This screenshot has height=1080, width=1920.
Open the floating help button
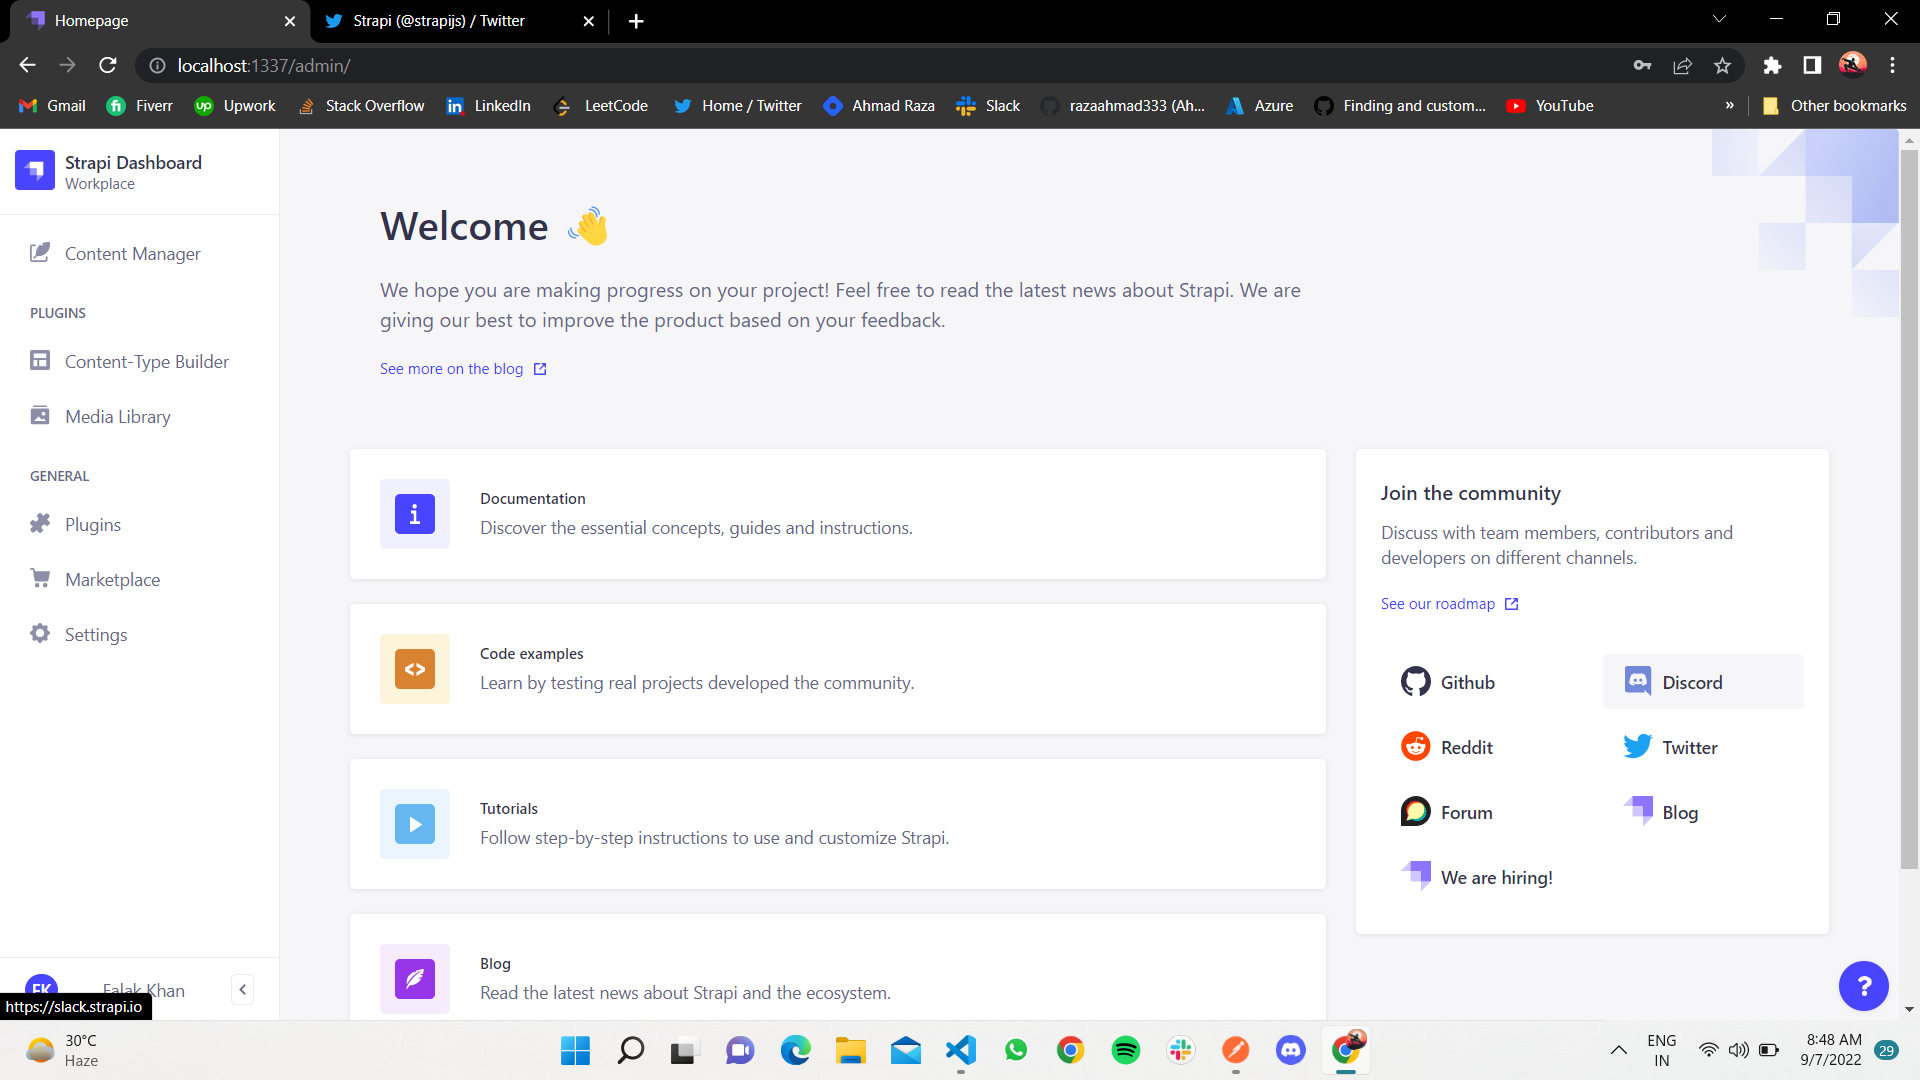click(x=1864, y=986)
